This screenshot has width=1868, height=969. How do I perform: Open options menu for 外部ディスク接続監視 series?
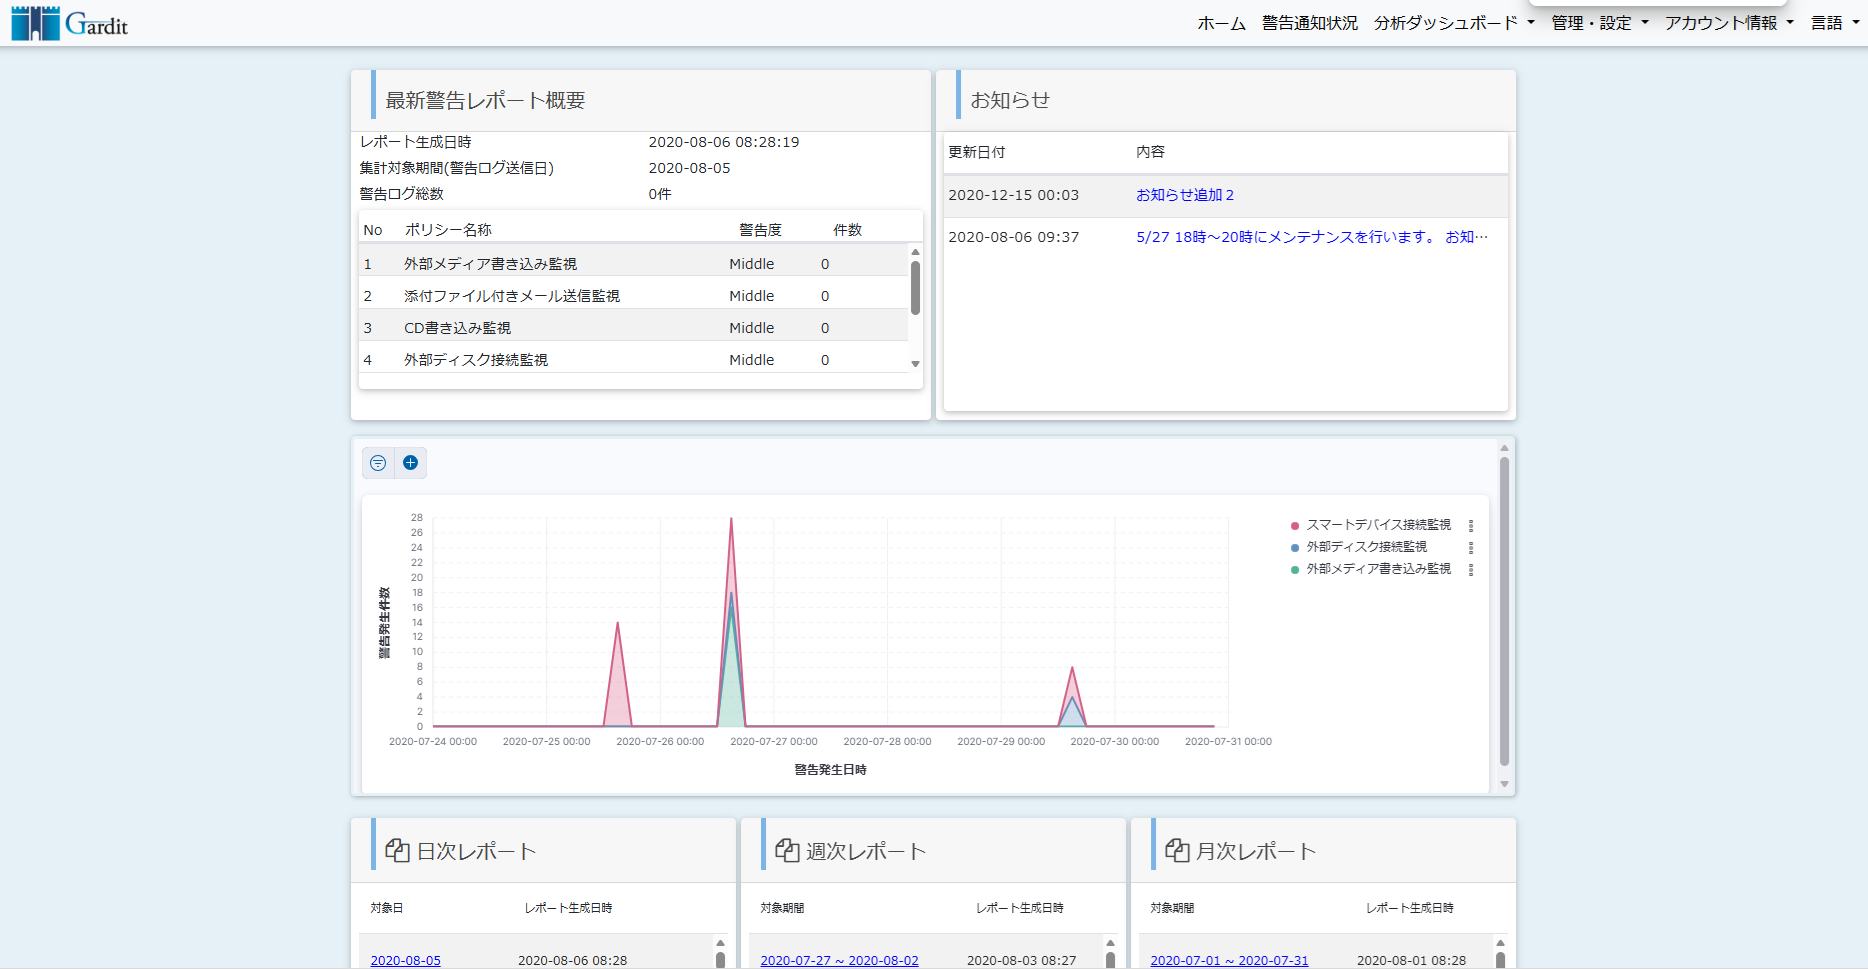1470,547
